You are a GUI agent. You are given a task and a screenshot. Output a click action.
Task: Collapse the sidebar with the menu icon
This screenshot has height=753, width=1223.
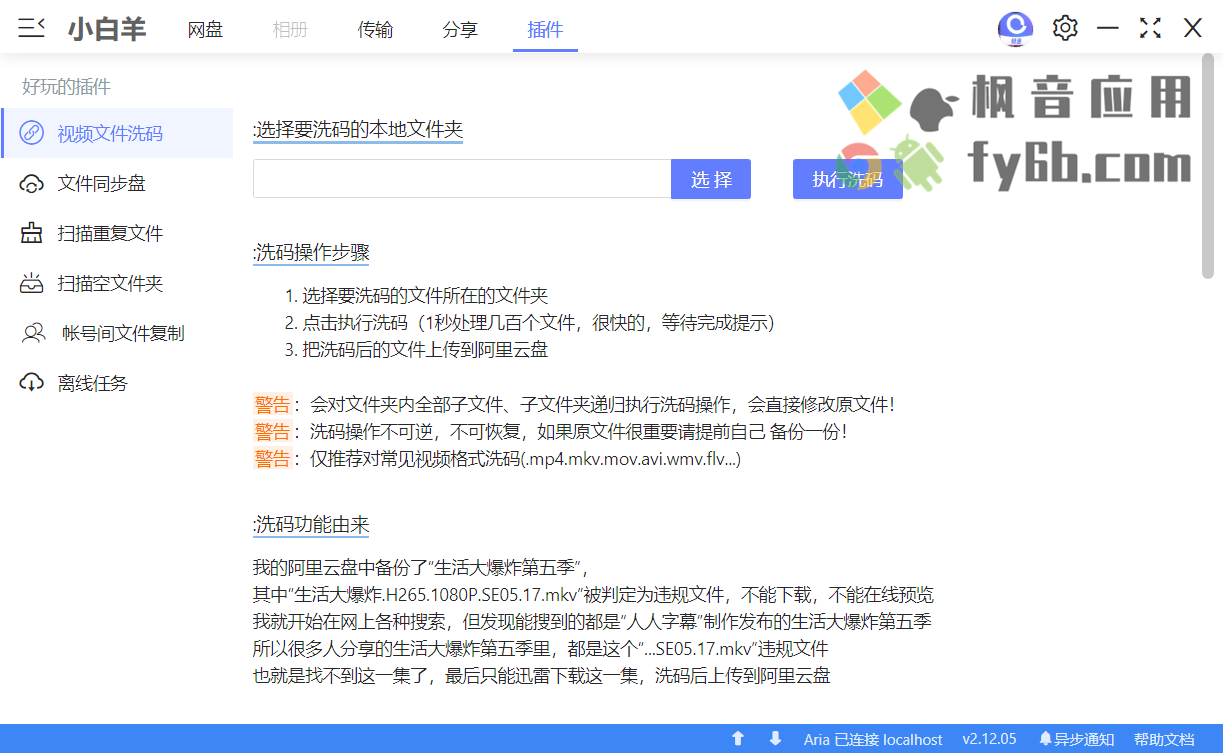32,28
